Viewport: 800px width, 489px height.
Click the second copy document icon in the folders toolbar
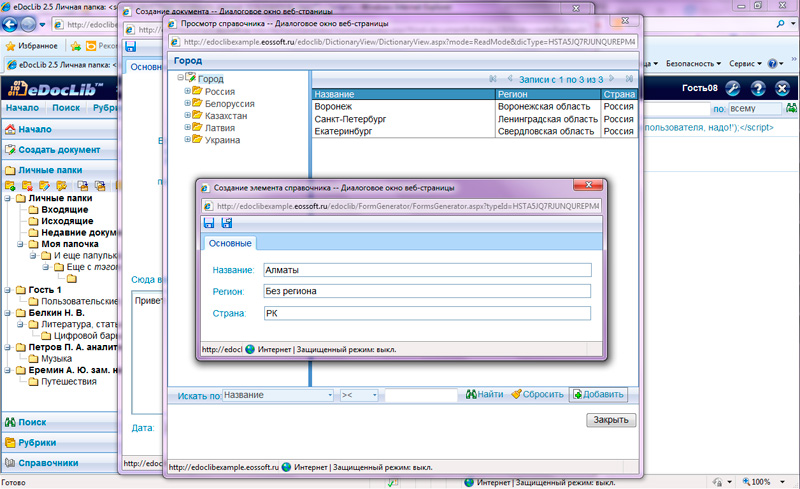point(100,186)
